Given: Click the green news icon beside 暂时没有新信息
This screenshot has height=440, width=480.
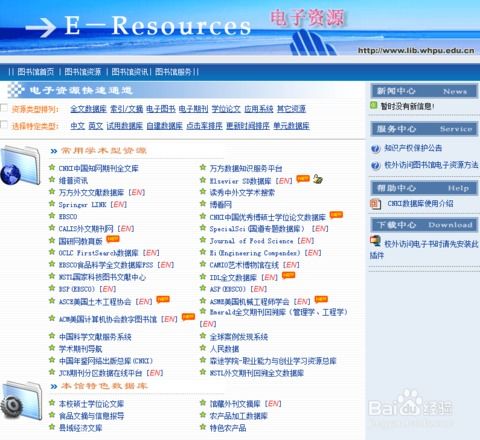Looking at the screenshot, I should [374, 105].
